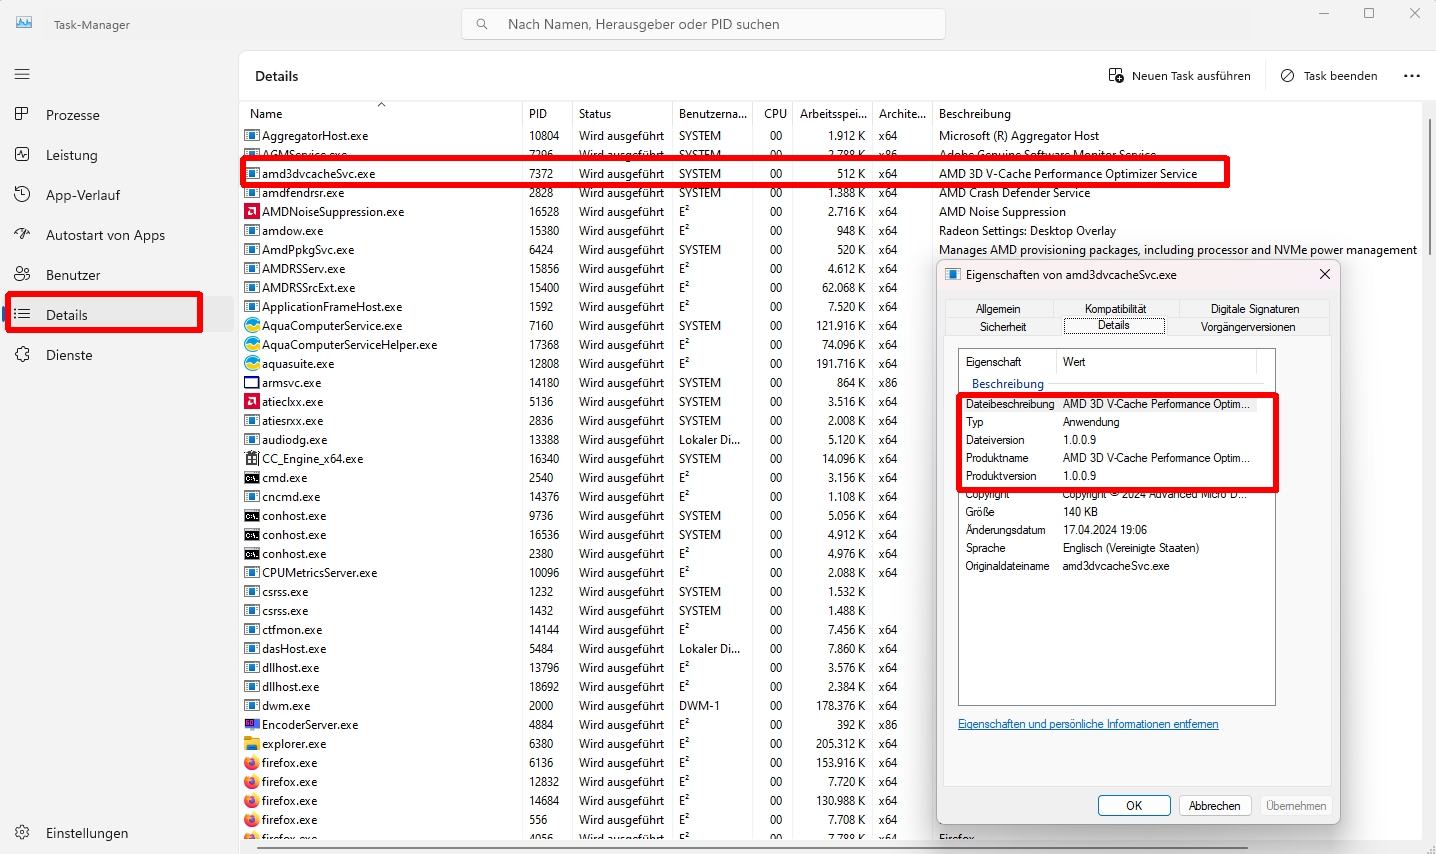1436x854 pixels.
Task: Click the EncoderServer.exe icon
Action: click(252, 724)
